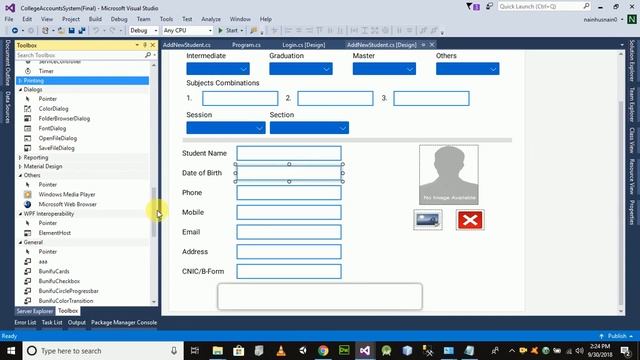This screenshot has width=640, height=360.
Task: Open the Windows Start menu
Action: pos(11,351)
